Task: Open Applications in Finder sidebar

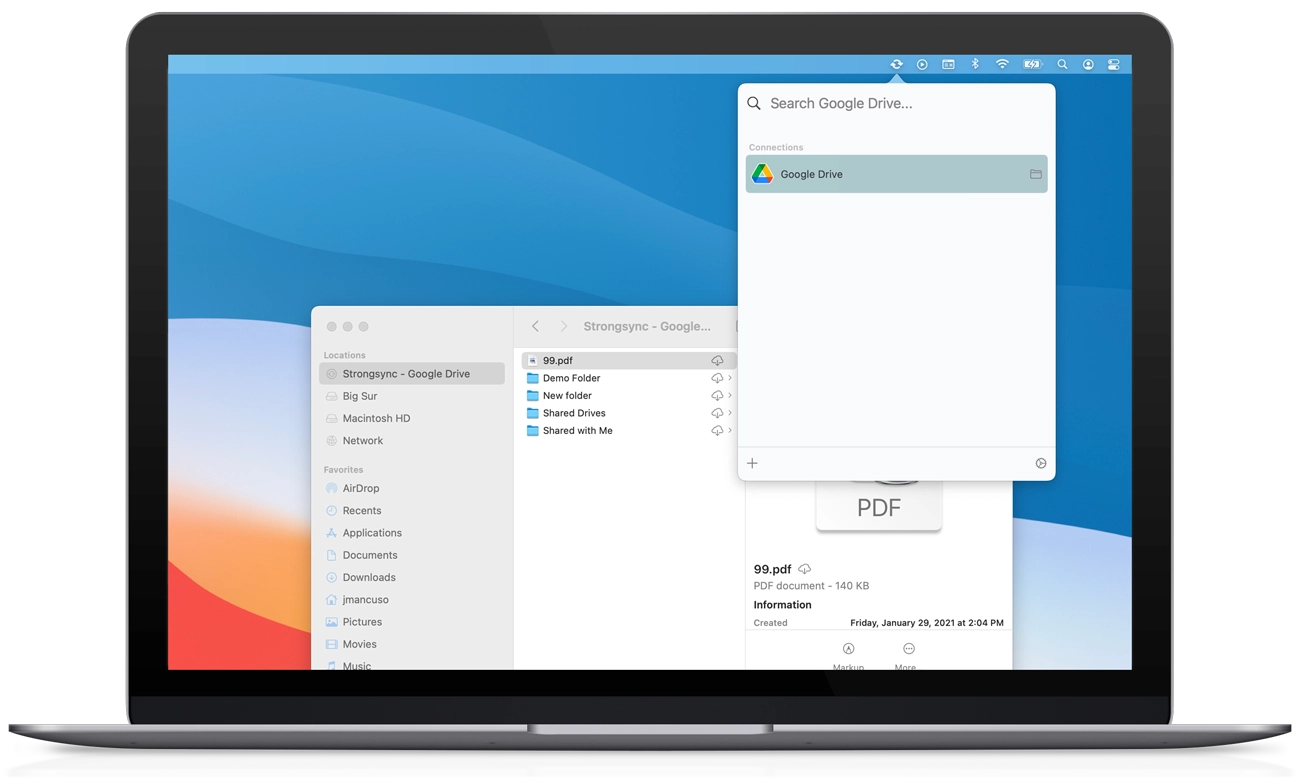Action: [411, 533]
